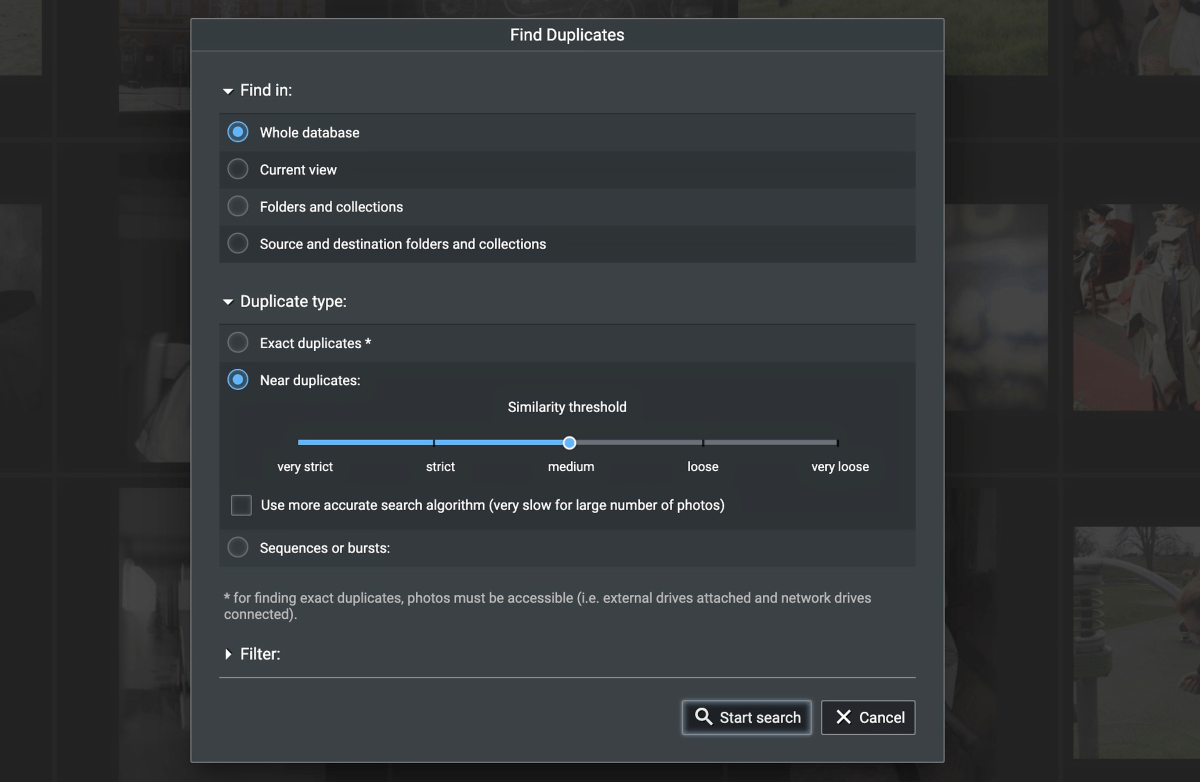
Task: Enable the more accurate search algorithm
Action: click(x=241, y=505)
